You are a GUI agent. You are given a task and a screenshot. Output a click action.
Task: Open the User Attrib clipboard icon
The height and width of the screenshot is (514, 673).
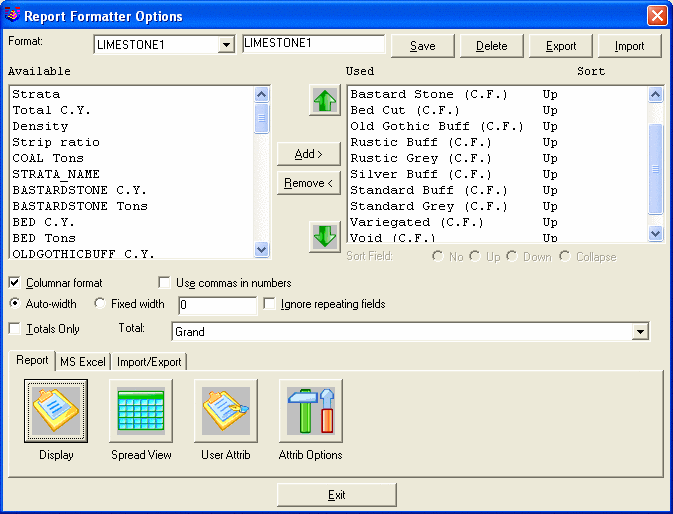[226, 411]
